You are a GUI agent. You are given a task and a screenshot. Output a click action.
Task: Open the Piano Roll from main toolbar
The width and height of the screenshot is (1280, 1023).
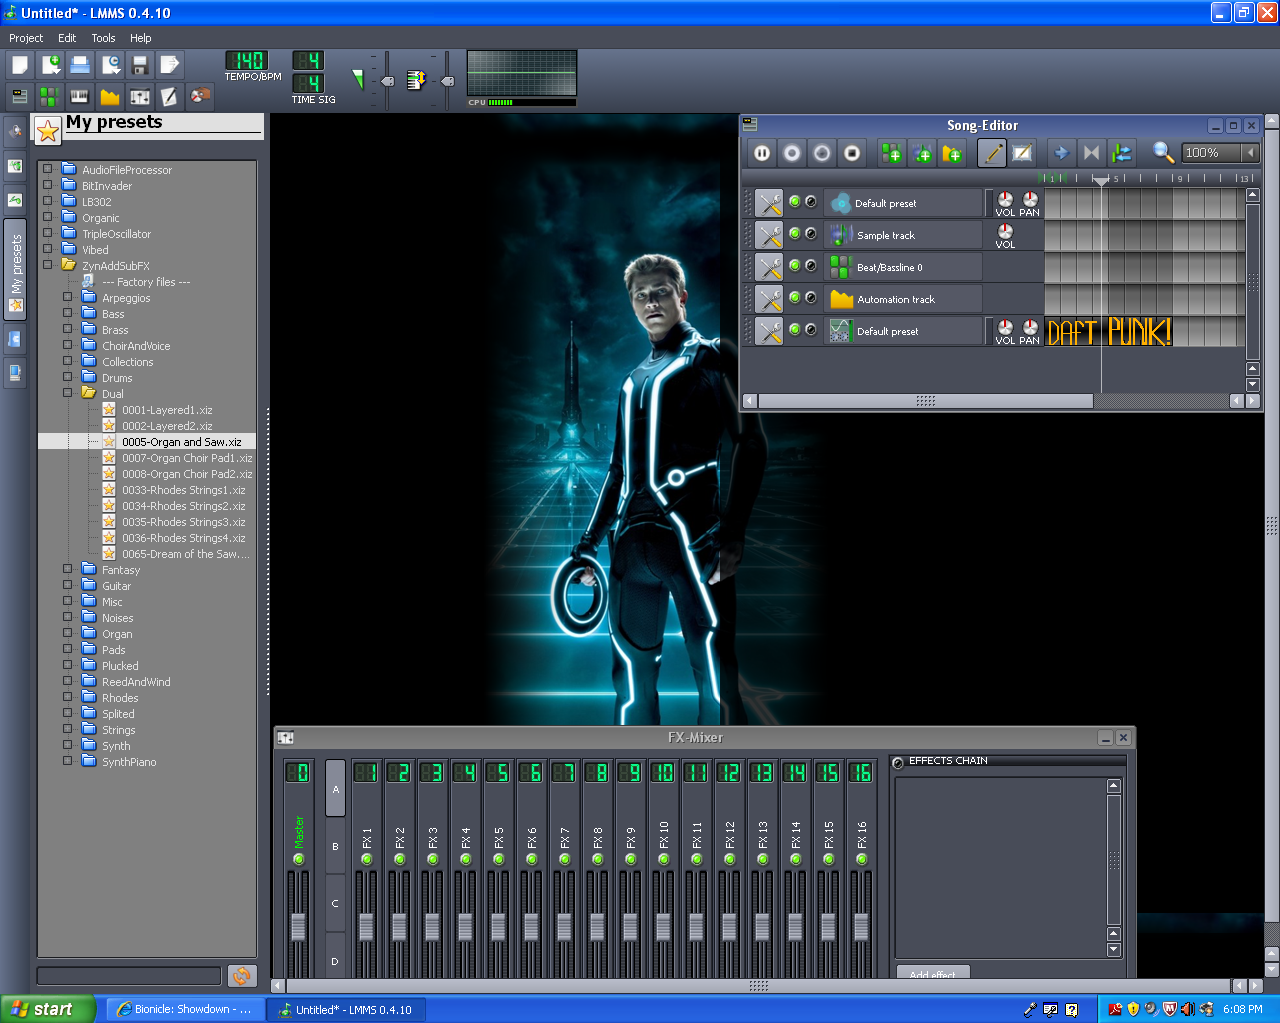pyautogui.click(x=80, y=96)
